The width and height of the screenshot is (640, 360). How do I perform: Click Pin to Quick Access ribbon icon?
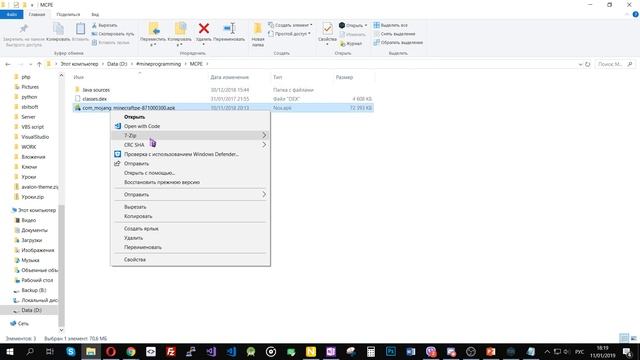pos(23,29)
